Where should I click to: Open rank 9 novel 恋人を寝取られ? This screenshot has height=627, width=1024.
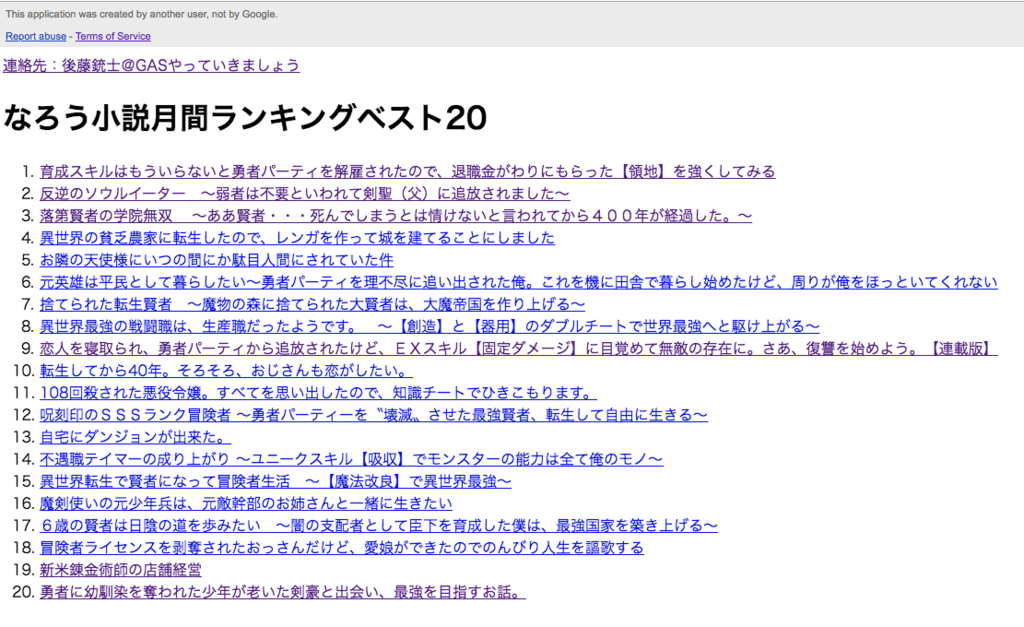pos(519,349)
